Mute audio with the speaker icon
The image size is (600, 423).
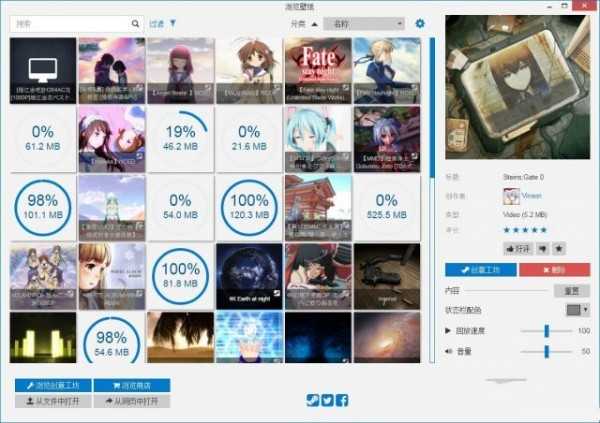click(x=448, y=351)
